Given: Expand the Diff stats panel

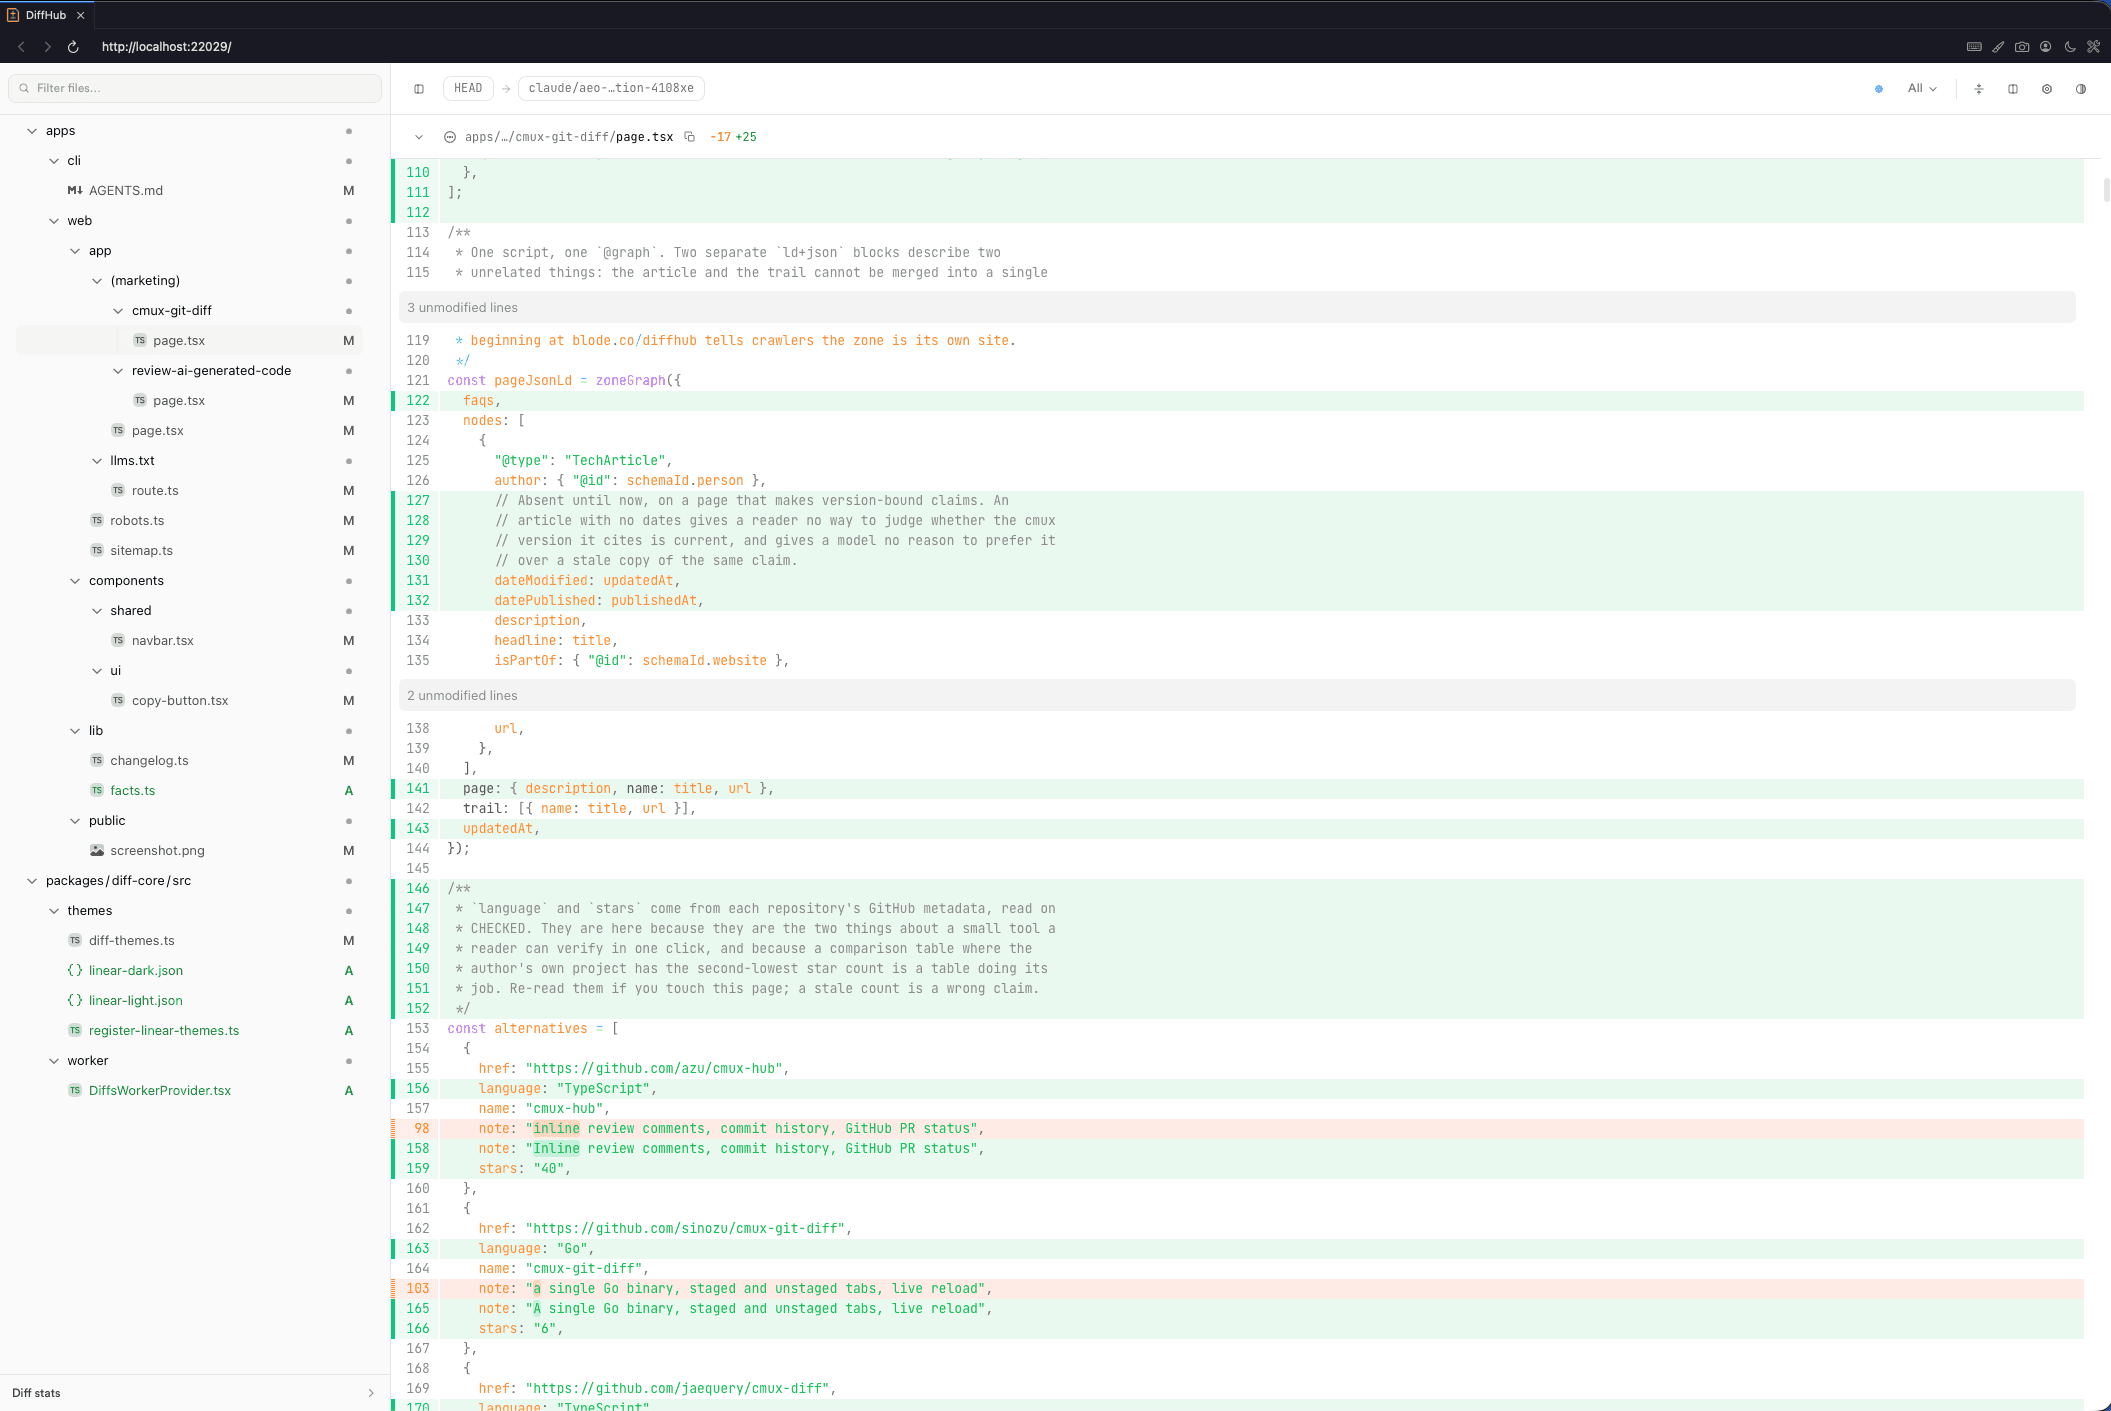Looking at the screenshot, I should 194,1393.
